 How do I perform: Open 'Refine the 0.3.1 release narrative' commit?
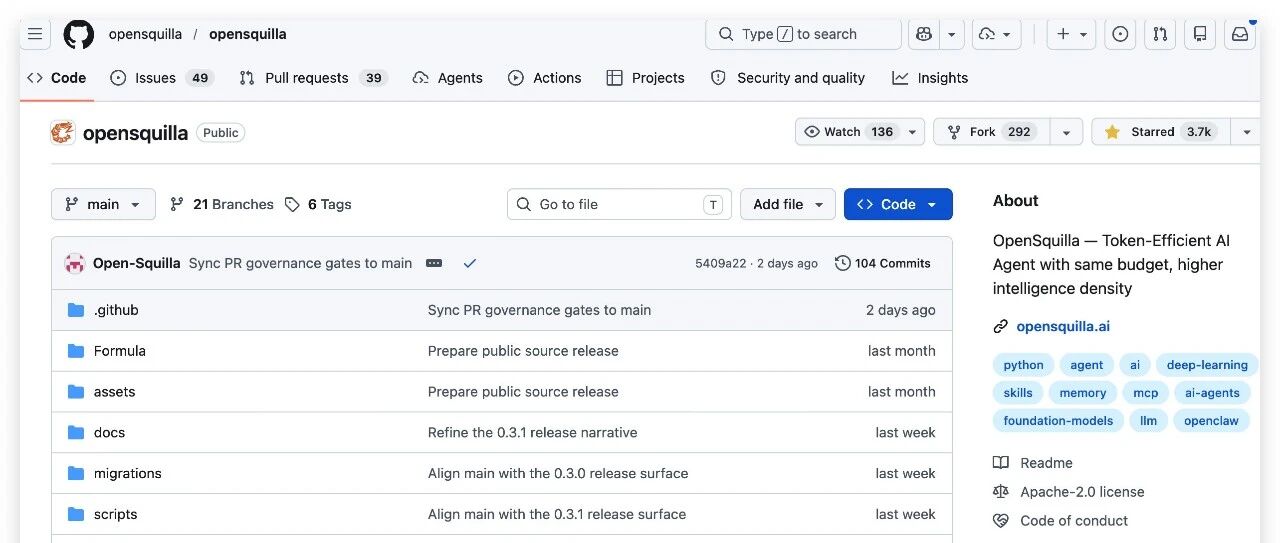(x=533, y=433)
